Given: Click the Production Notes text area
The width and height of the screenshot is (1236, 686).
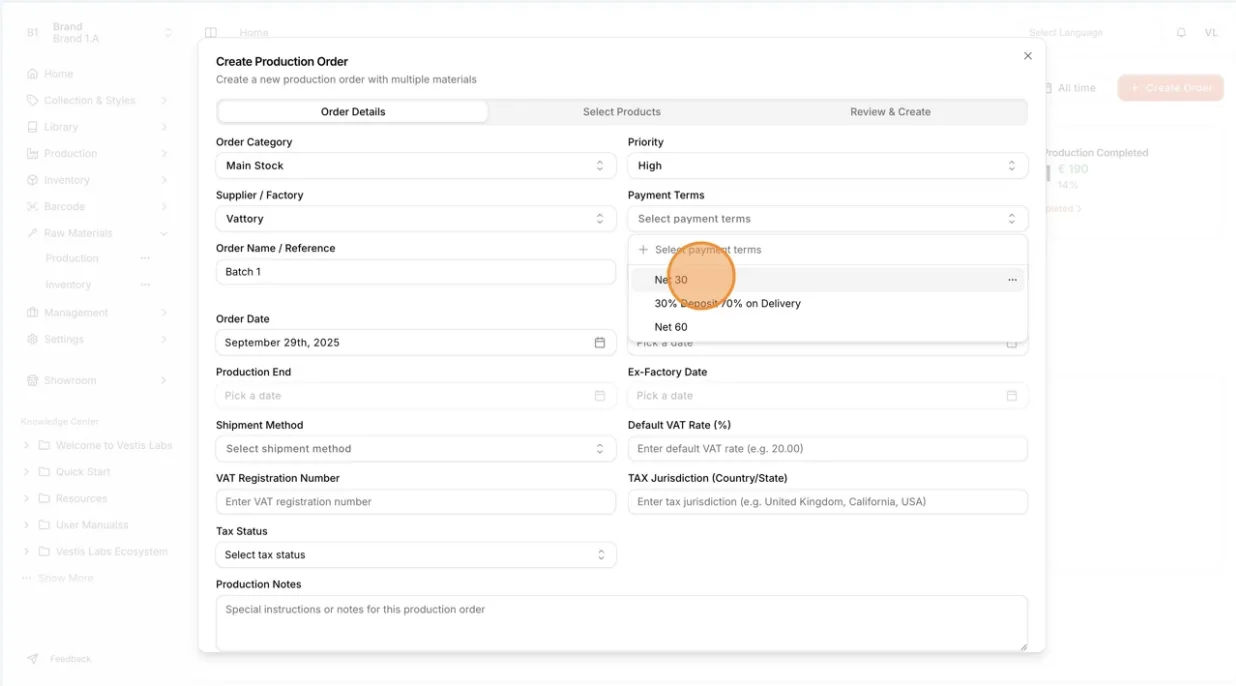Looking at the screenshot, I should pos(621,623).
